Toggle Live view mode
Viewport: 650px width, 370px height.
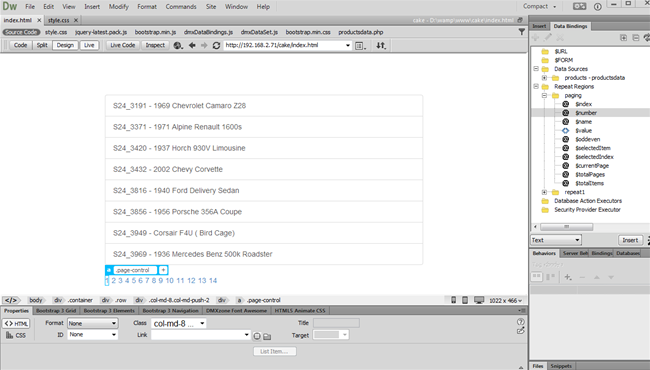(89, 45)
